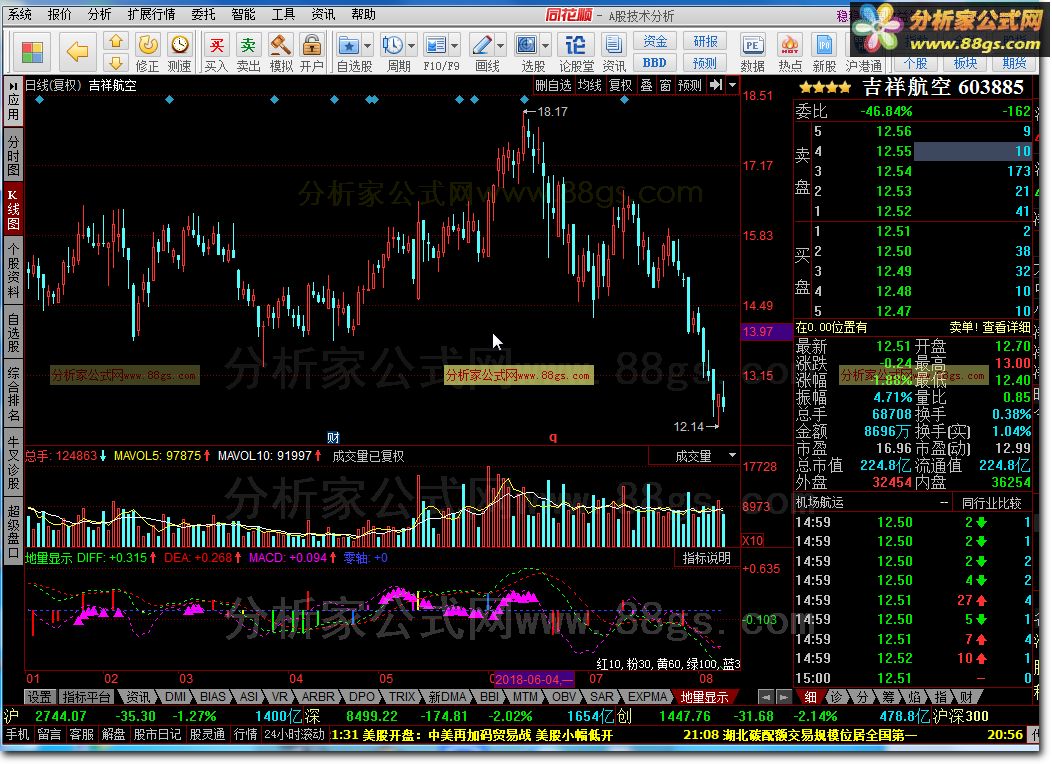This screenshot has height=764, width=1052.
Task: Click the page-up arrow icon
Action: pos(115,42)
